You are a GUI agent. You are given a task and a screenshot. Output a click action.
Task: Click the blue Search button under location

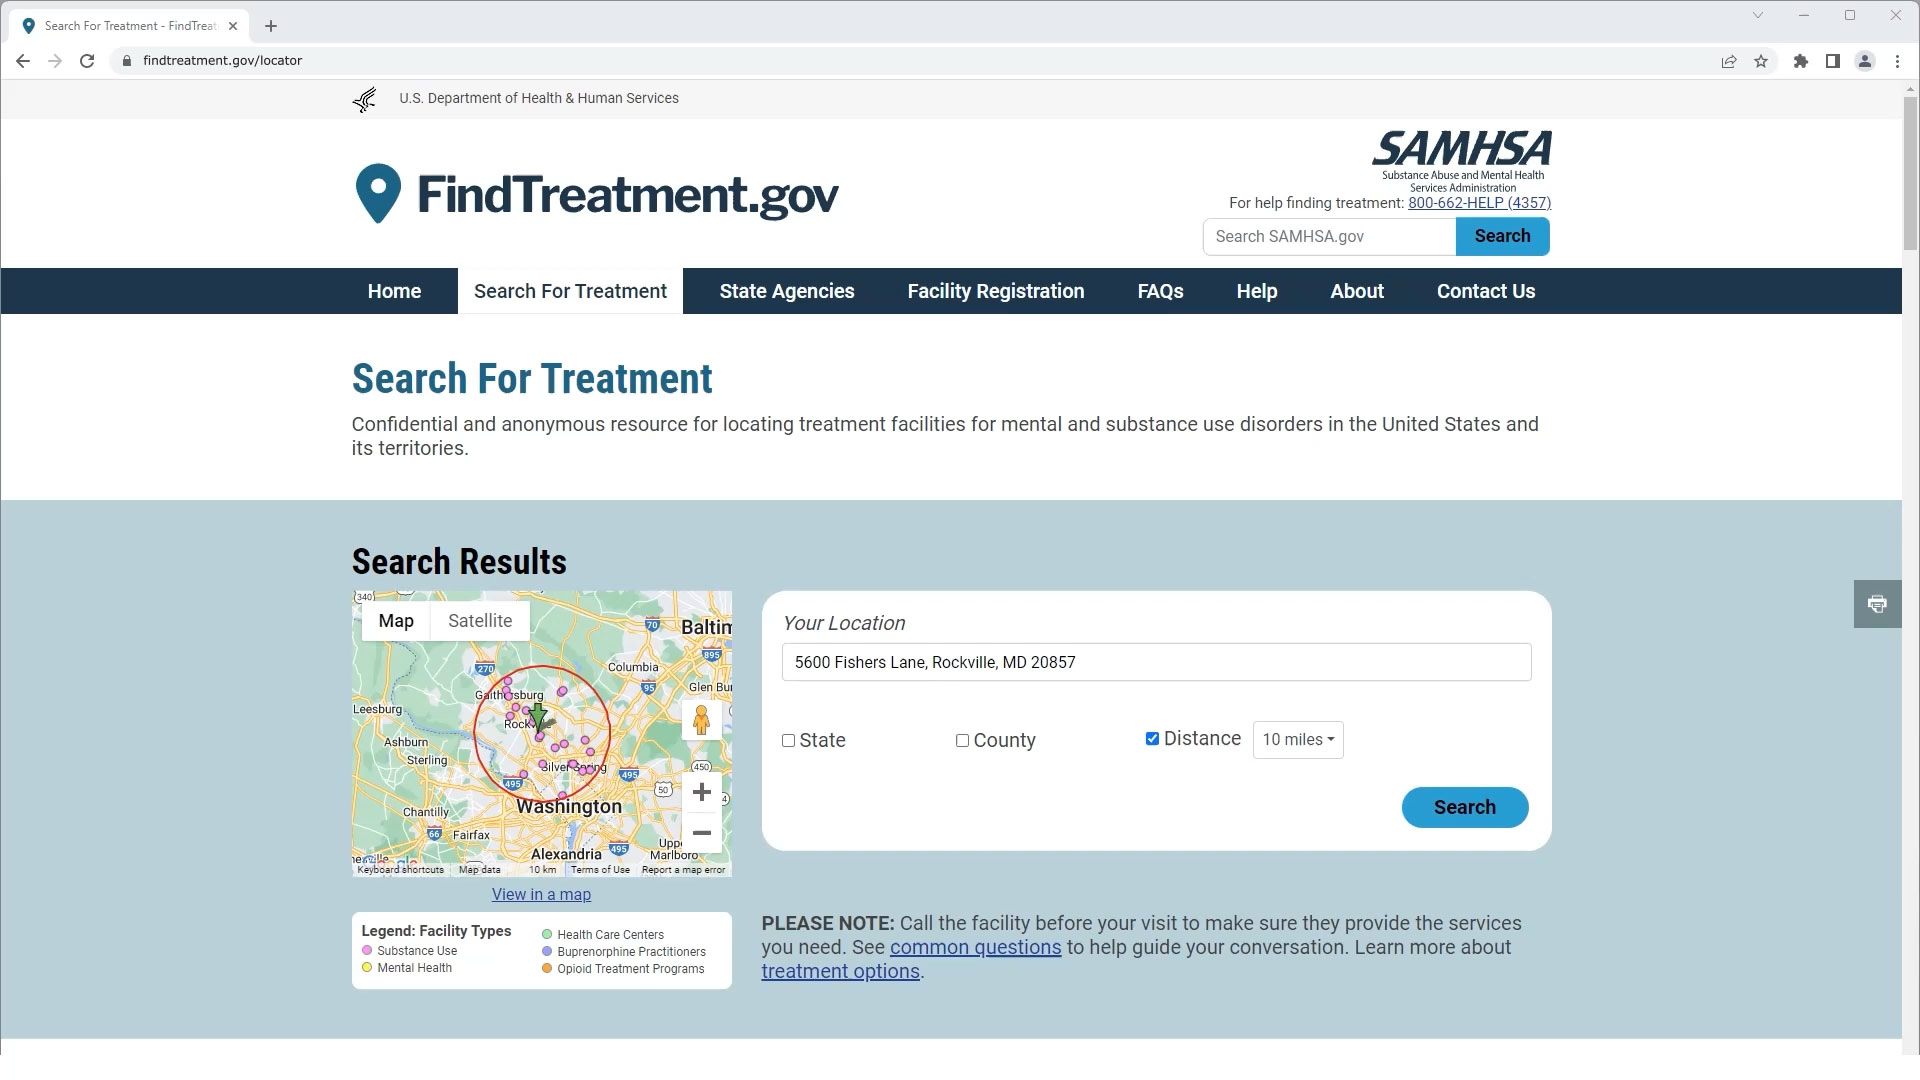click(x=1464, y=808)
